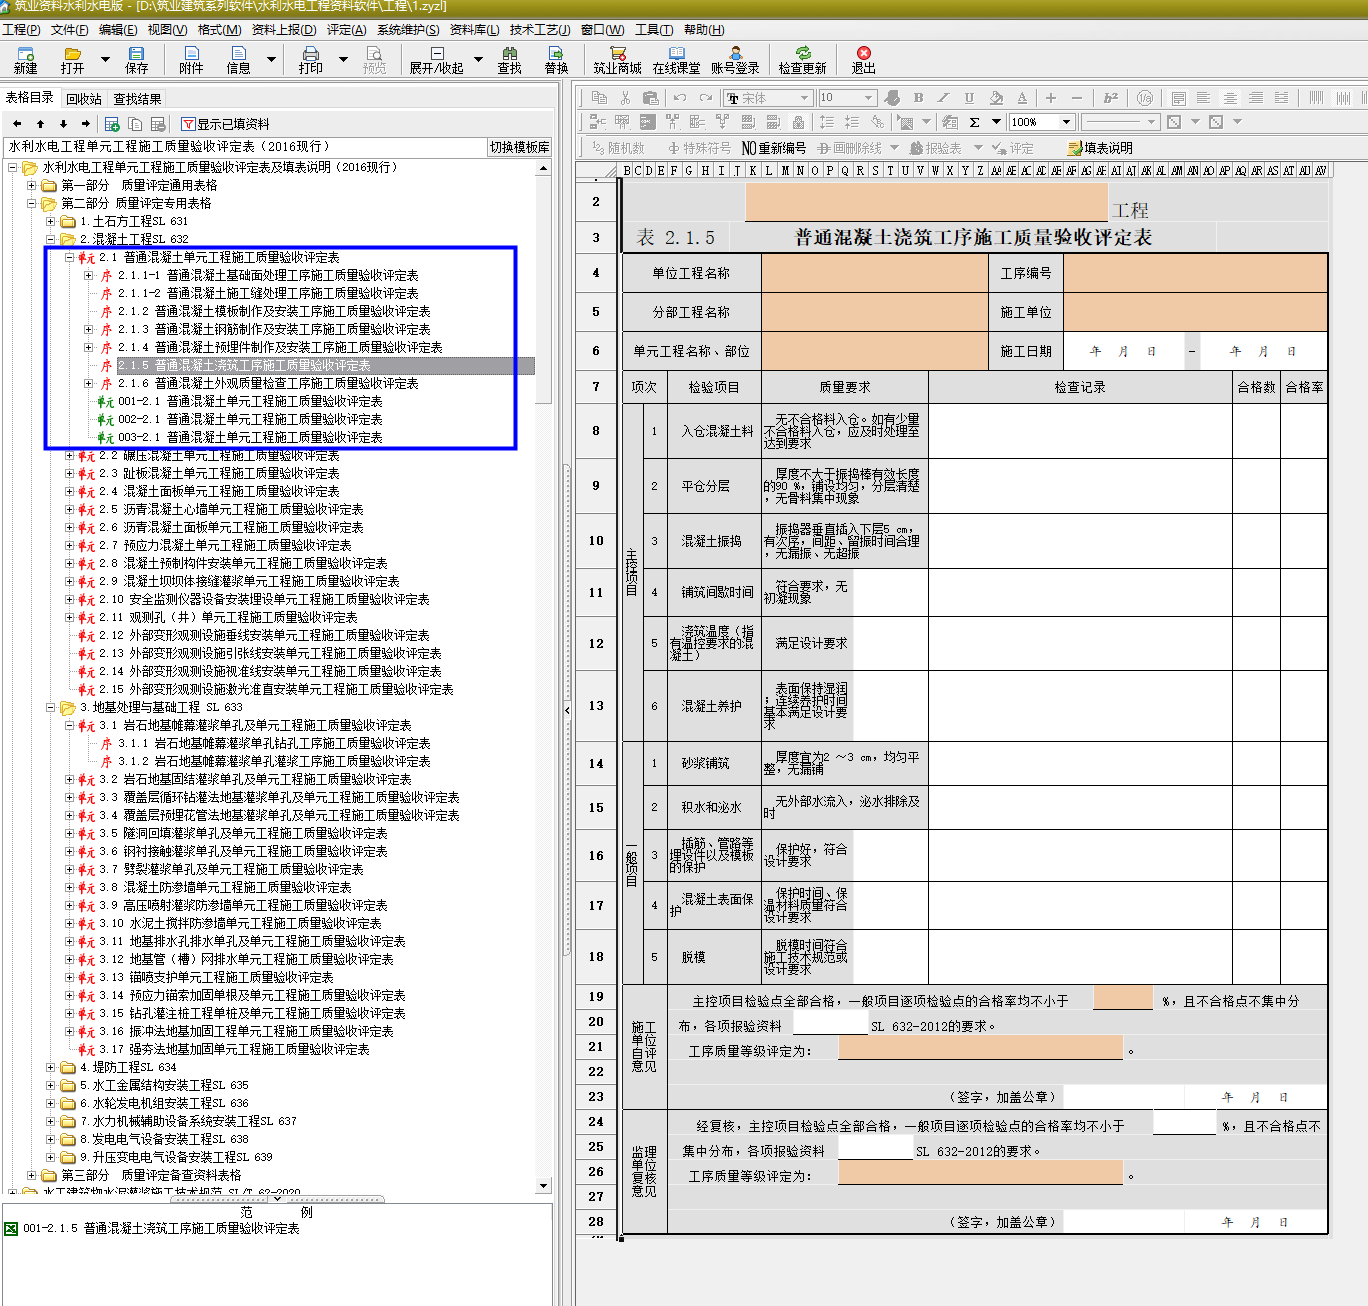
Task: Click the tree panel vertical scrollbar
Action: [x=544, y=676]
